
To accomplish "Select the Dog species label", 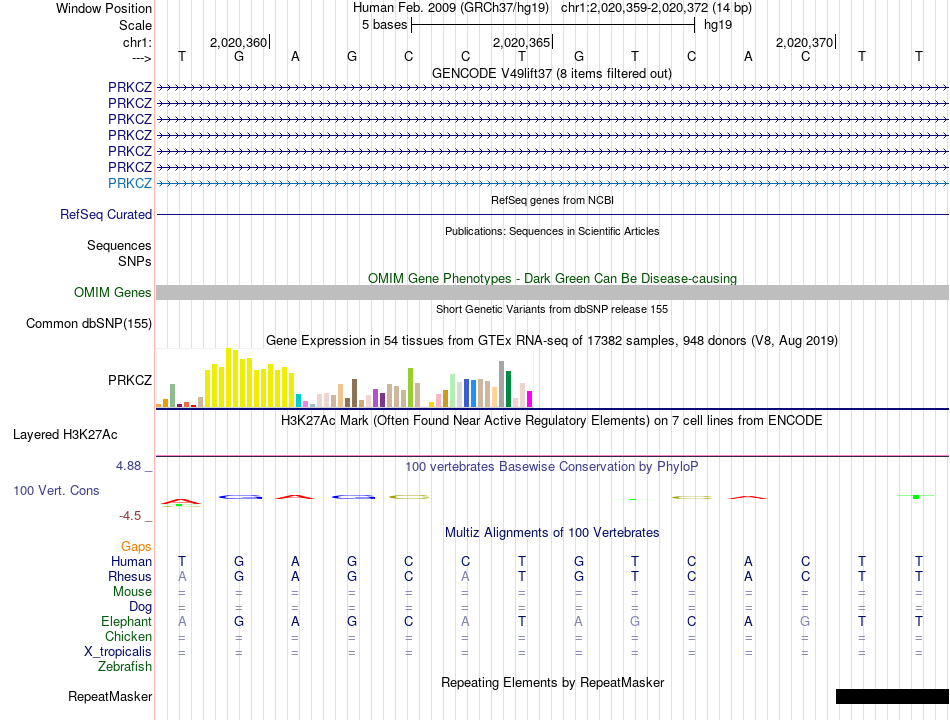I will click(141, 607).
